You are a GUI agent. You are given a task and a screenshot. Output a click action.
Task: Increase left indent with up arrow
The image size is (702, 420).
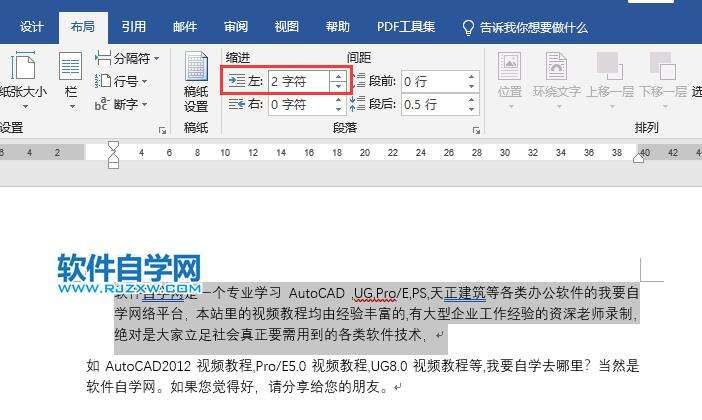[x=338, y=76]
